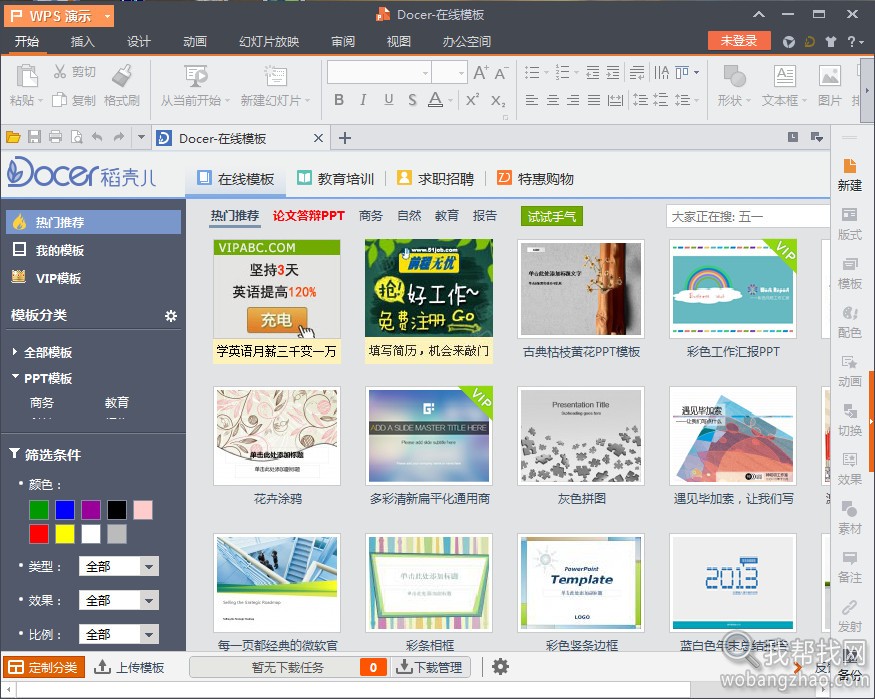875x699 pixels.
Task: Click the Paste clipboard icon
Action: 27,75
